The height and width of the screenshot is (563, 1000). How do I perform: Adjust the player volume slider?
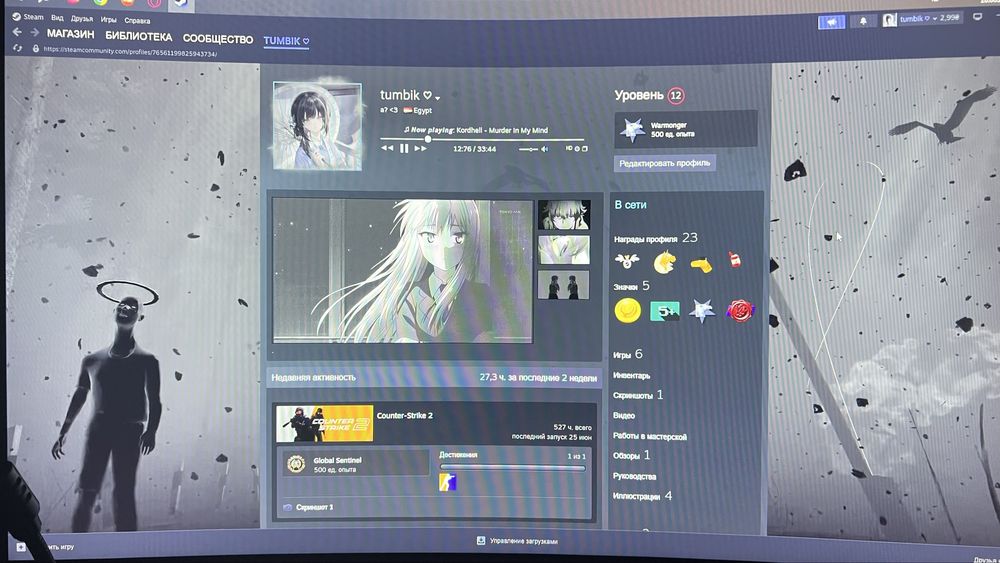pos(528,149)
